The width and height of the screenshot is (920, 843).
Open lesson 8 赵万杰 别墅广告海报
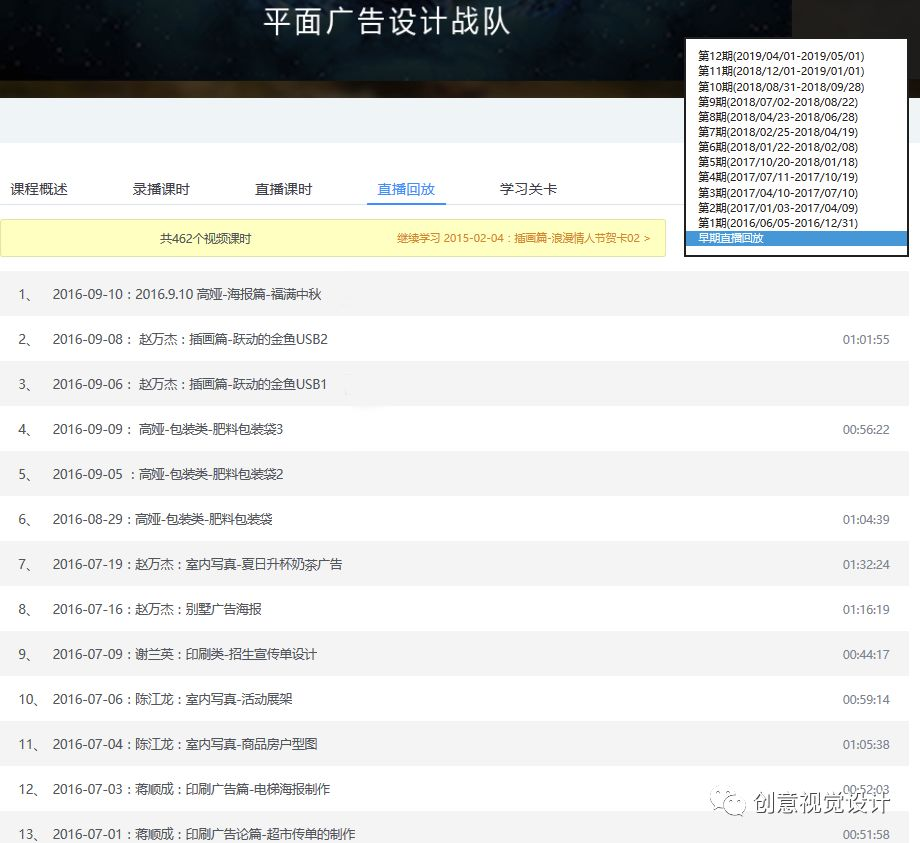[454, 610]
